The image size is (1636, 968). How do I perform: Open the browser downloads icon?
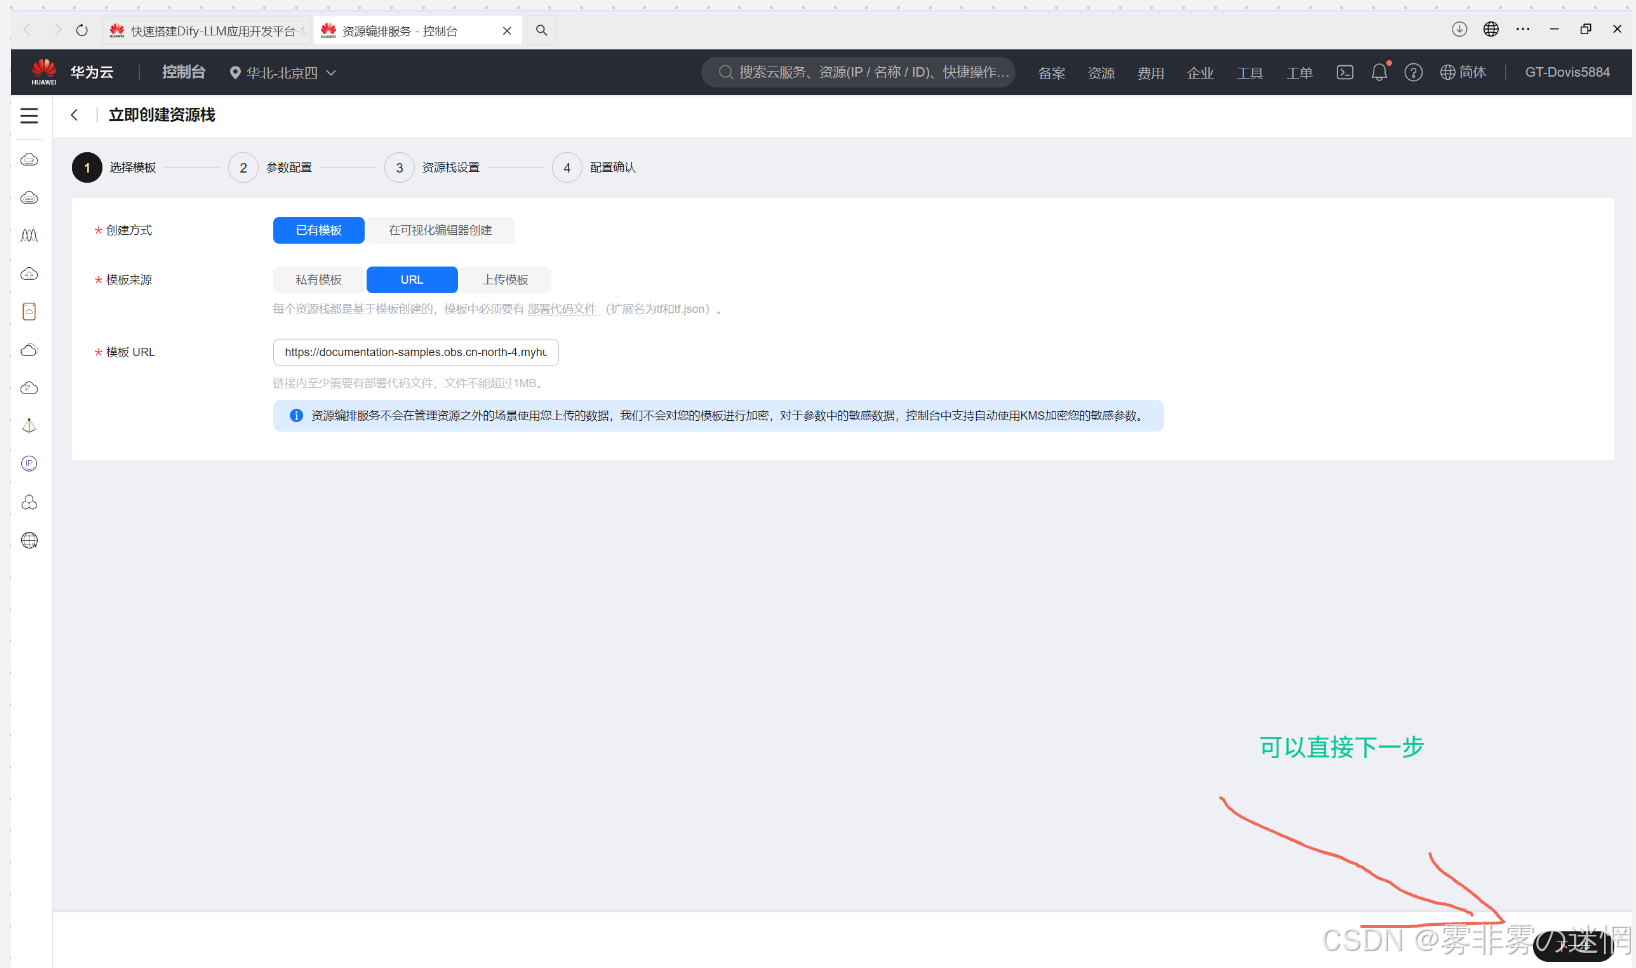[1460, 29]
